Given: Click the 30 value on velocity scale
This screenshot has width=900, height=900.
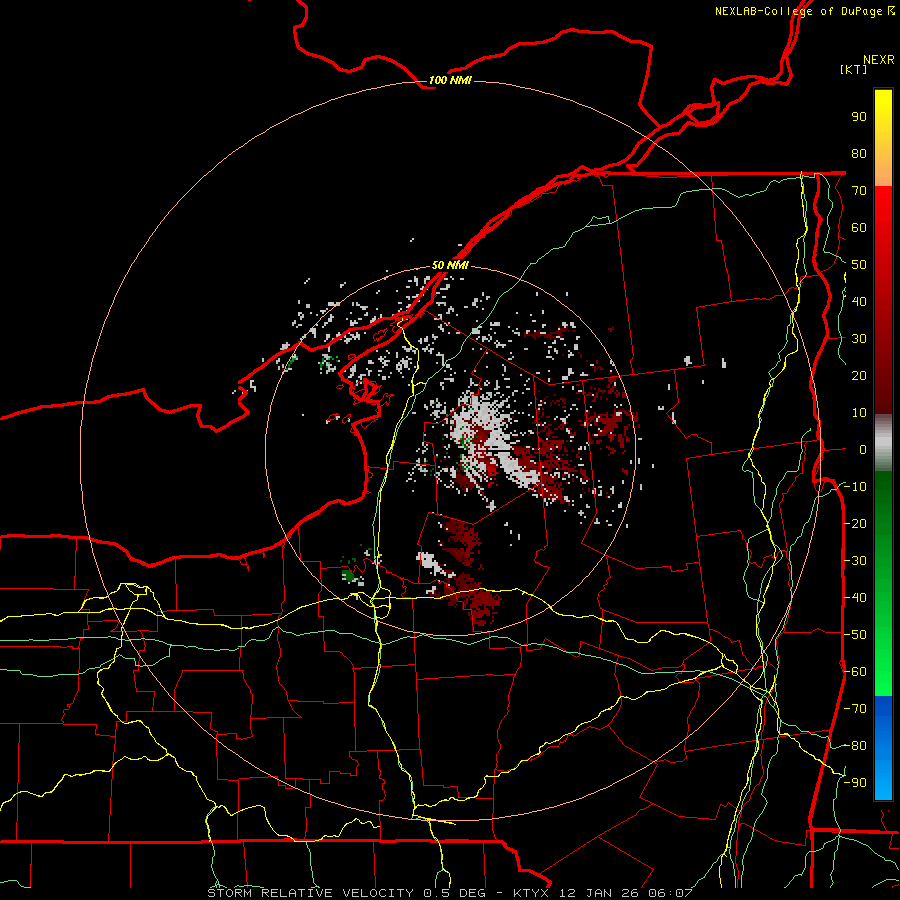Looking at the screenshot, I should (x=859, y=339).
